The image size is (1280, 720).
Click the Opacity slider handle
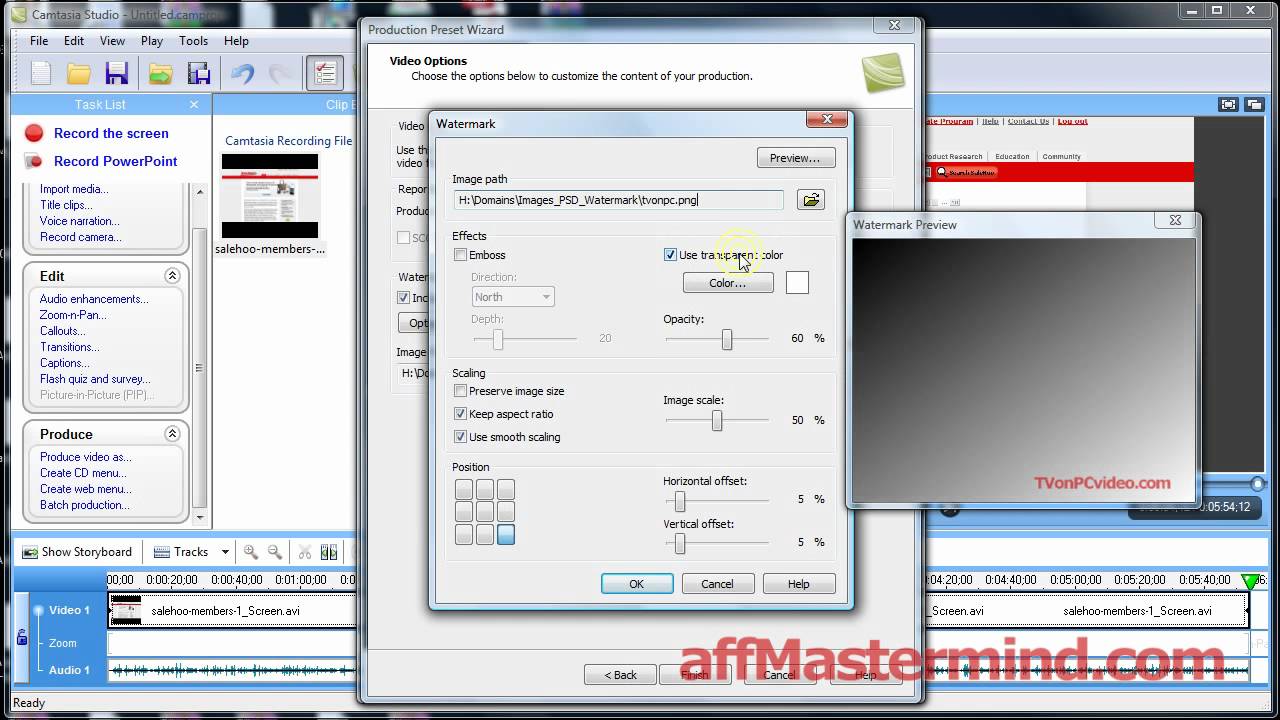tap(727, 339)
